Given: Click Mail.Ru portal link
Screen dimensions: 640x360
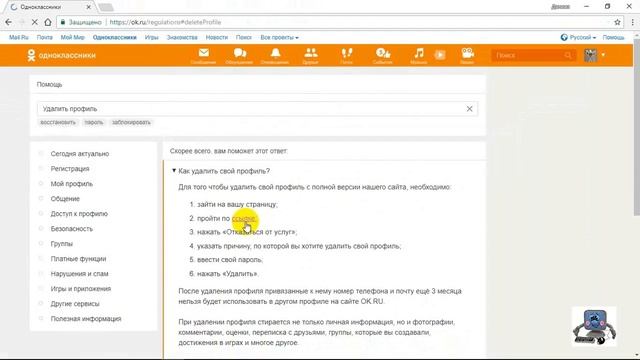Looking at the screenshot, I should point(19,37).
